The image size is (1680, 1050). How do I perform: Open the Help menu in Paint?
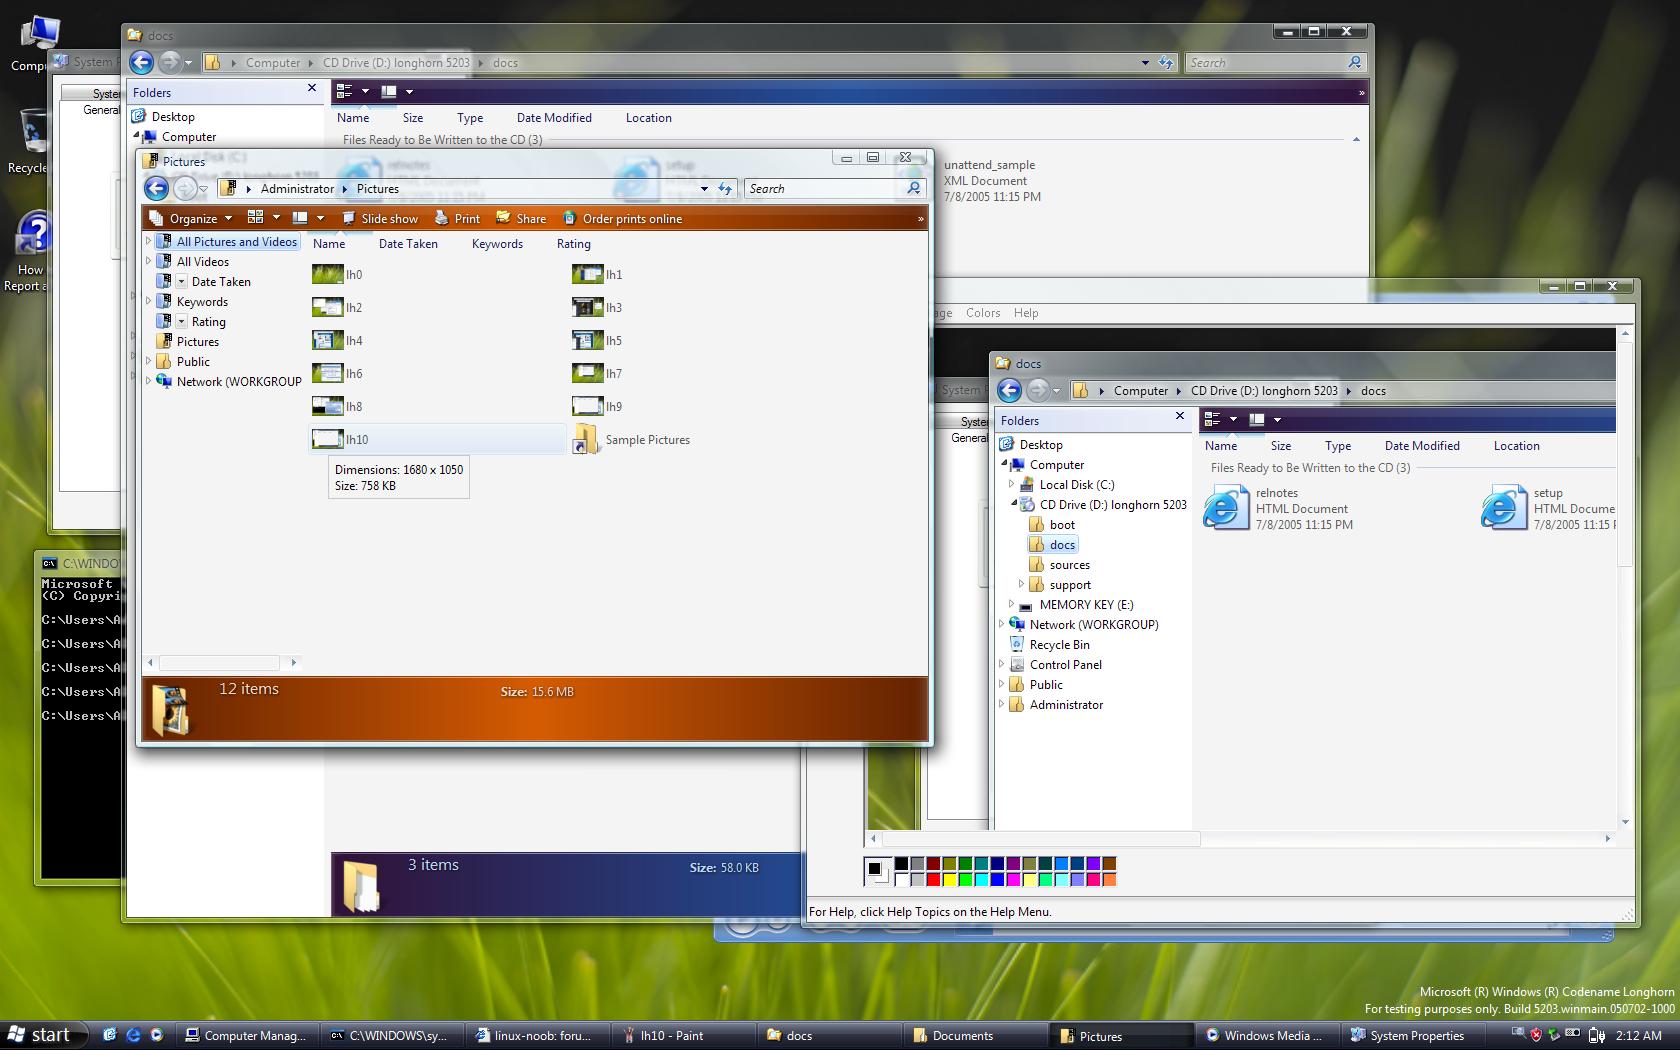1026,313
